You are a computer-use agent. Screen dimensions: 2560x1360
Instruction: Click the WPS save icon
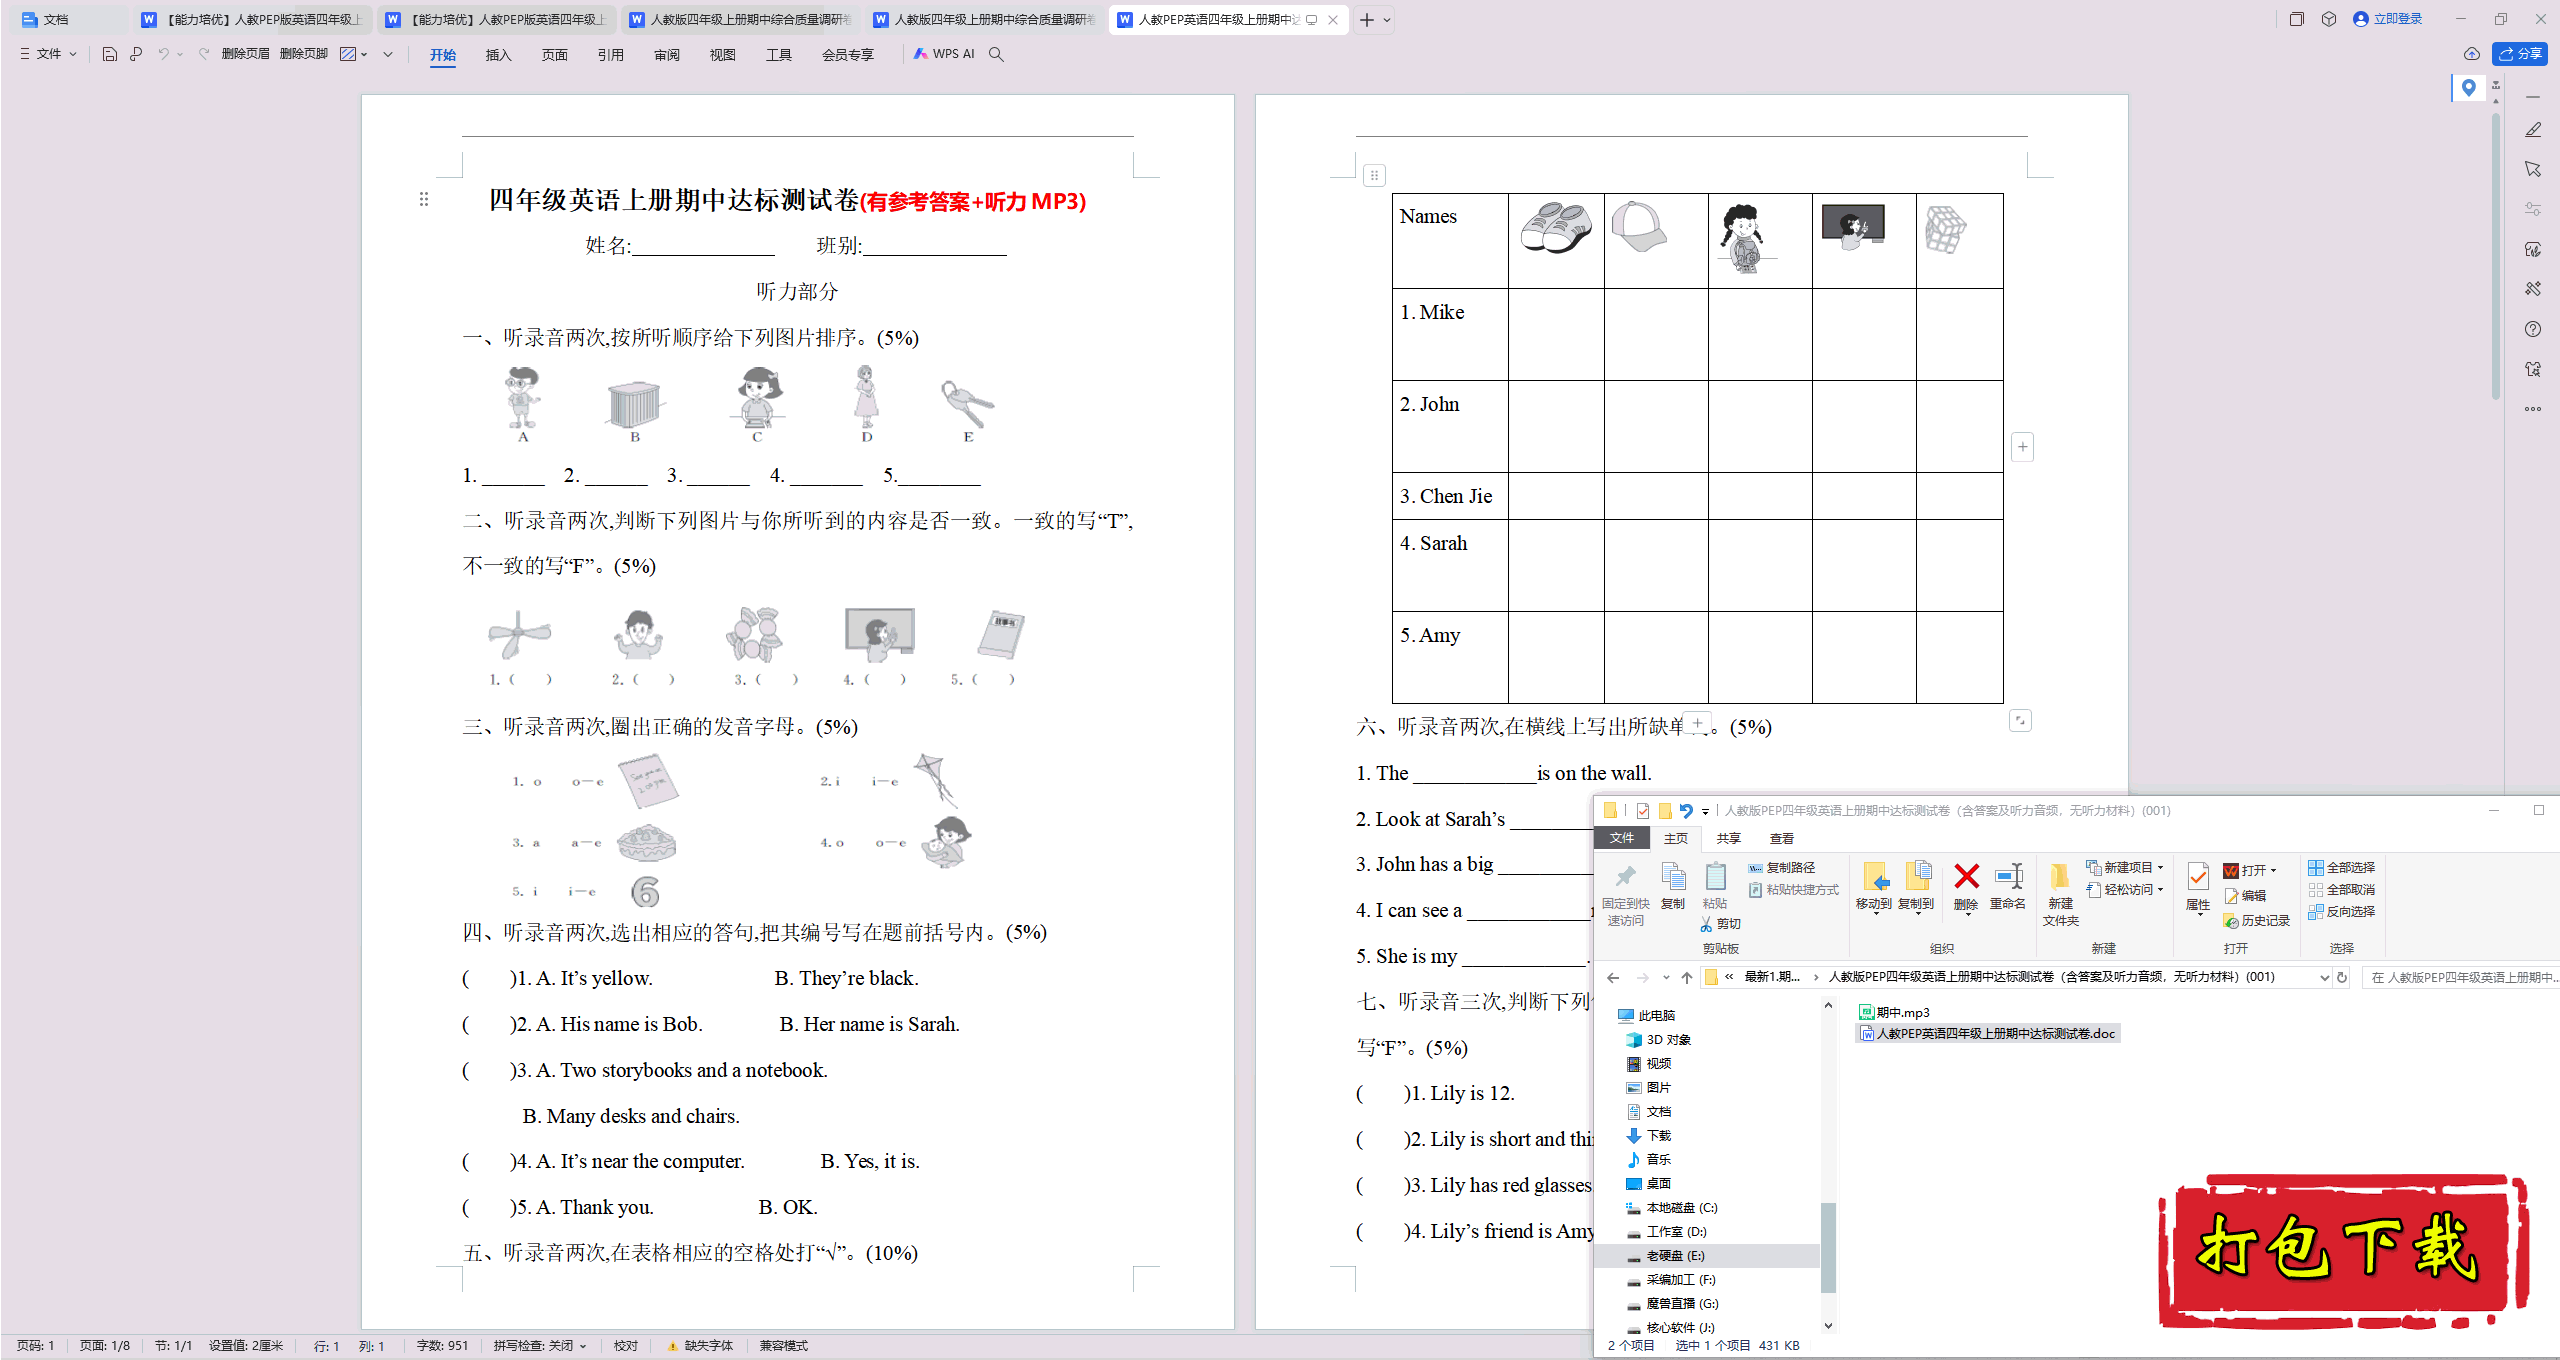[110, 54]
